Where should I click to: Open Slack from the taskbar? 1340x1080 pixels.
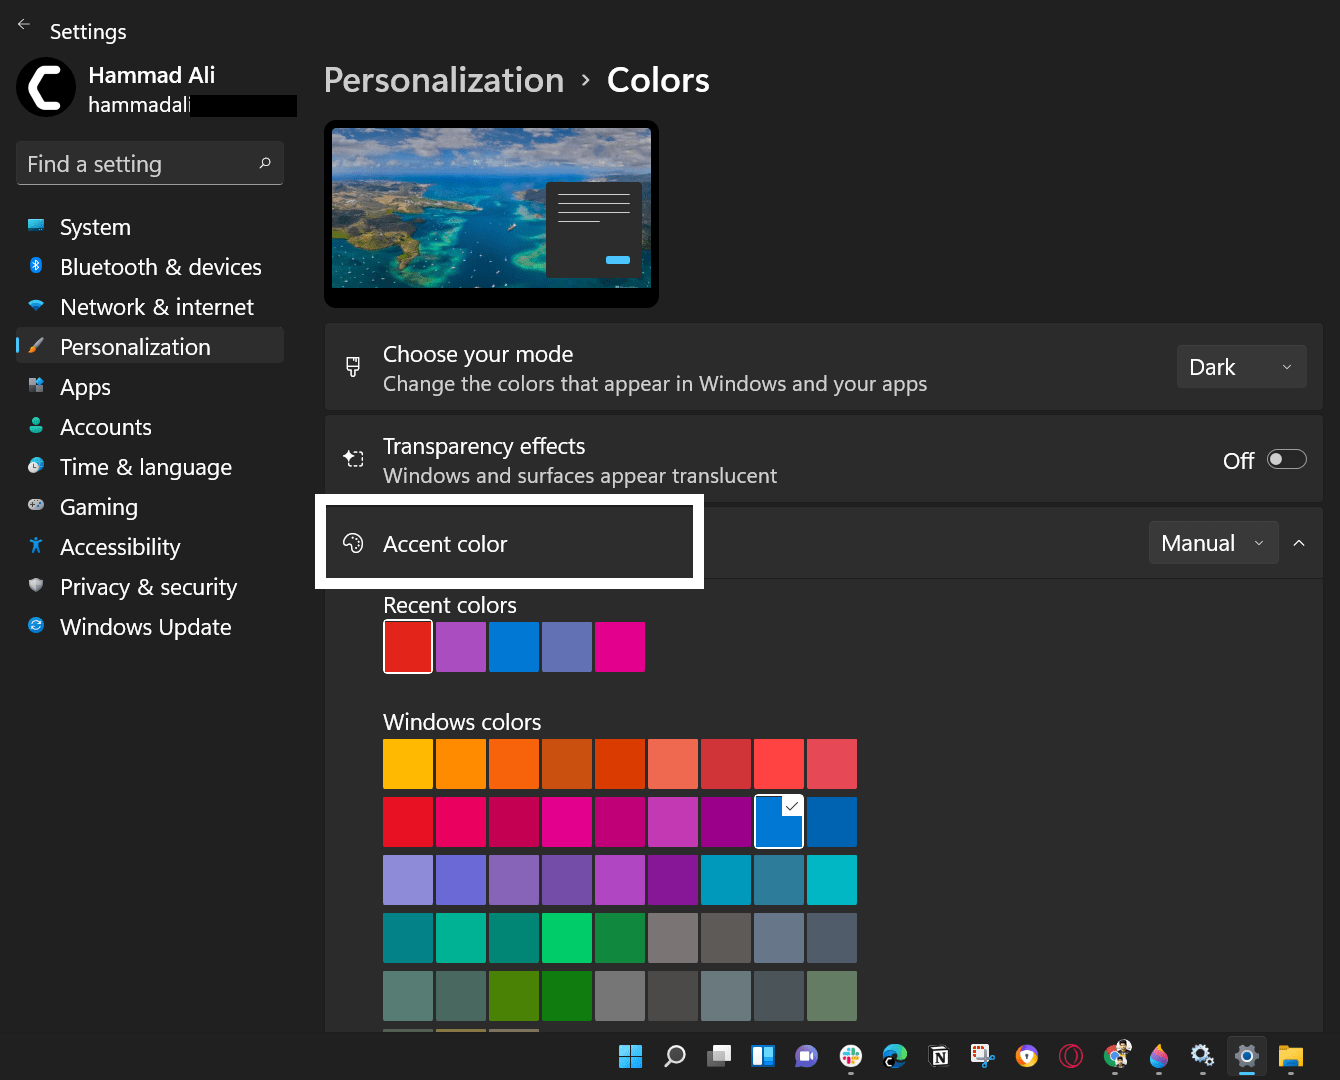(851, 1056)
